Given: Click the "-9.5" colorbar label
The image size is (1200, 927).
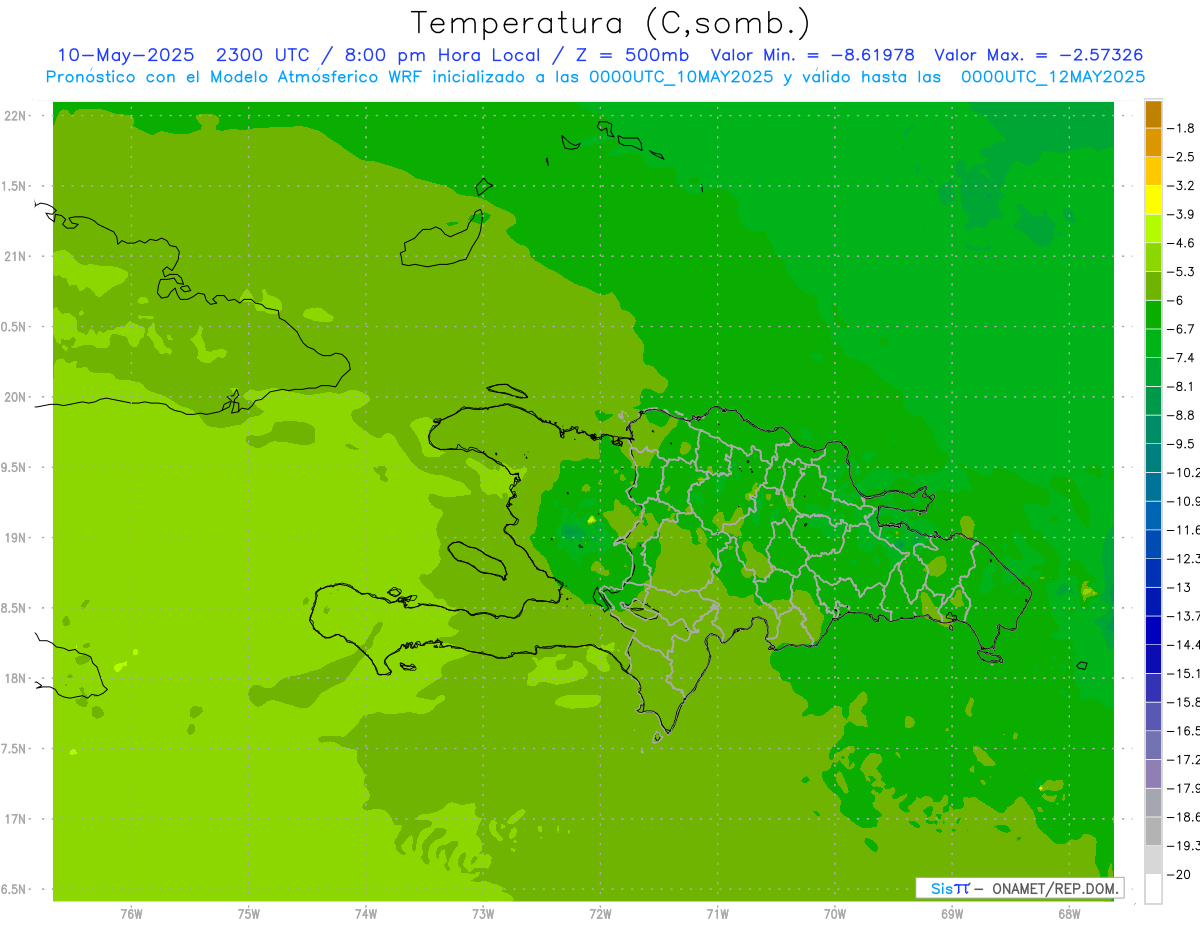Looking at the screenshot, I should click(x=1181, y=444).
